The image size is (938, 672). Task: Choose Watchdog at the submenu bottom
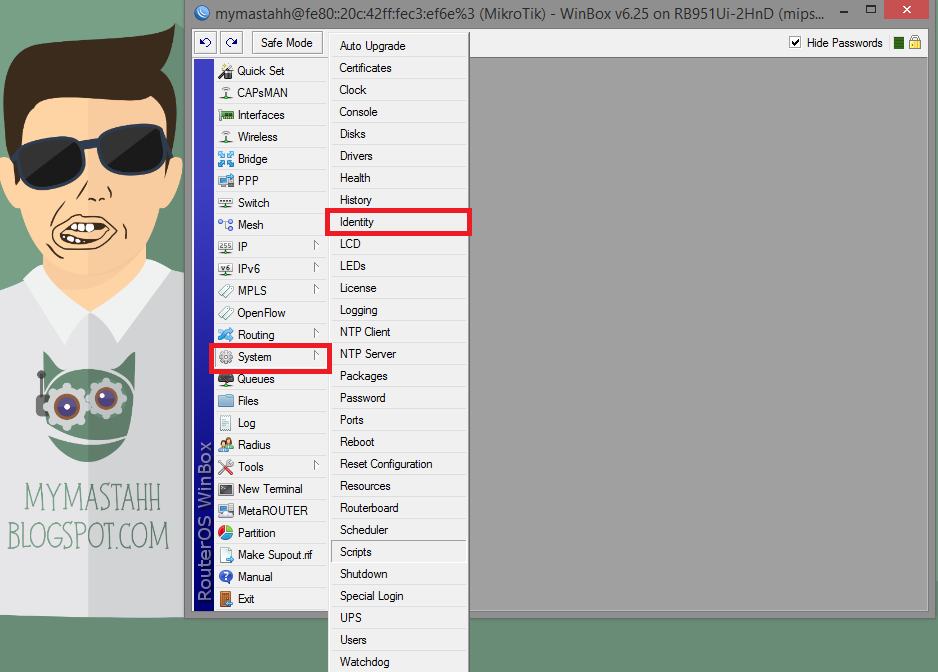pyautogui.click(x=398, y=661)
